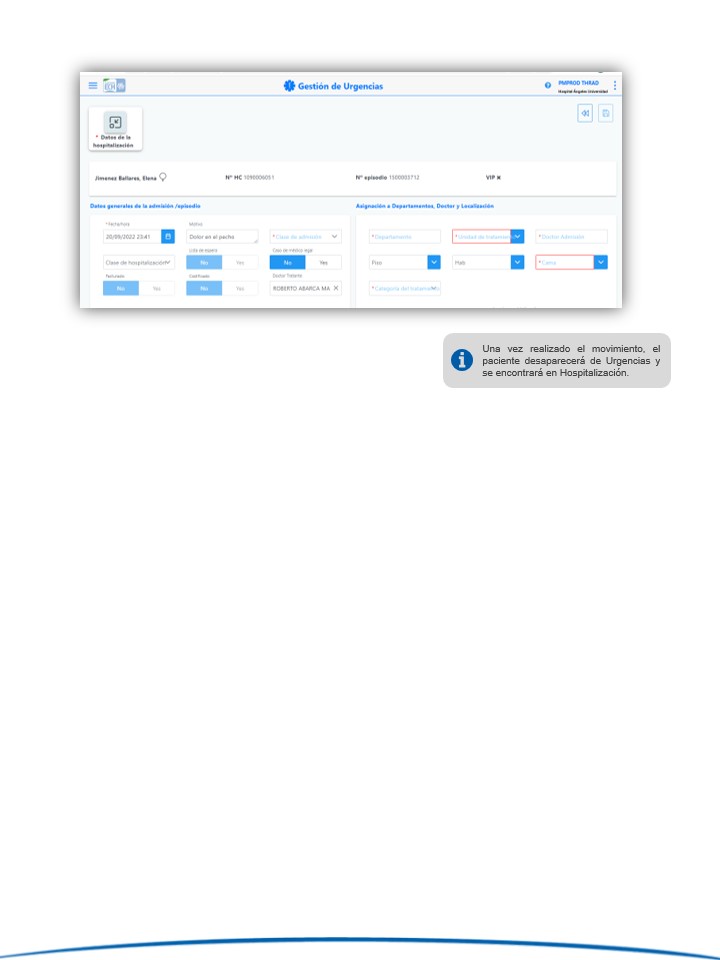Click the Departamento input field
720x960 pixels.
coord(404,237)
